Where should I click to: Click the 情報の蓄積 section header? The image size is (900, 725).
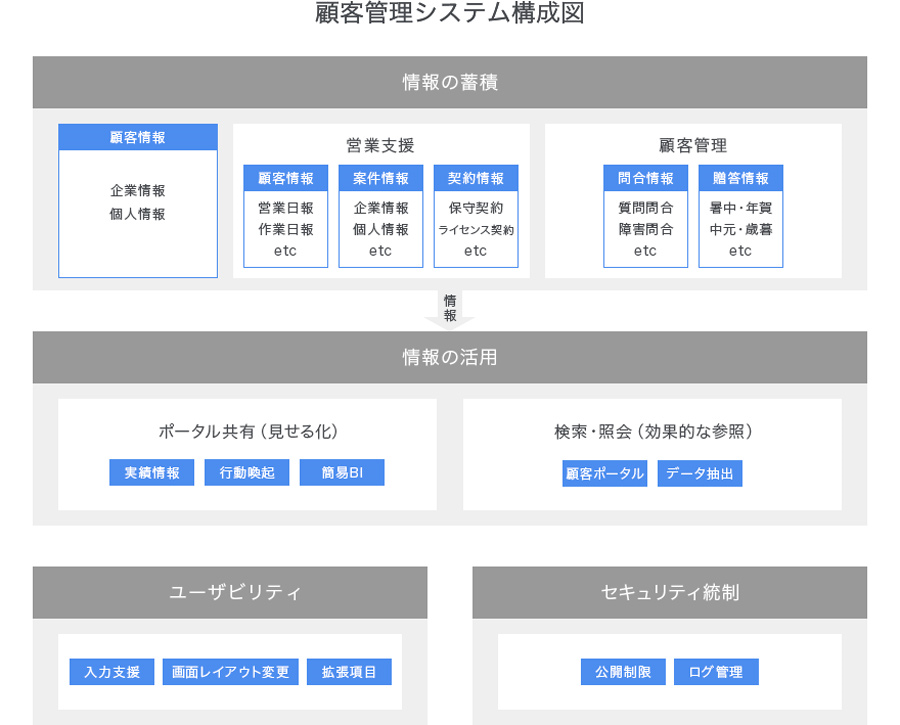(x=450, y=82)
